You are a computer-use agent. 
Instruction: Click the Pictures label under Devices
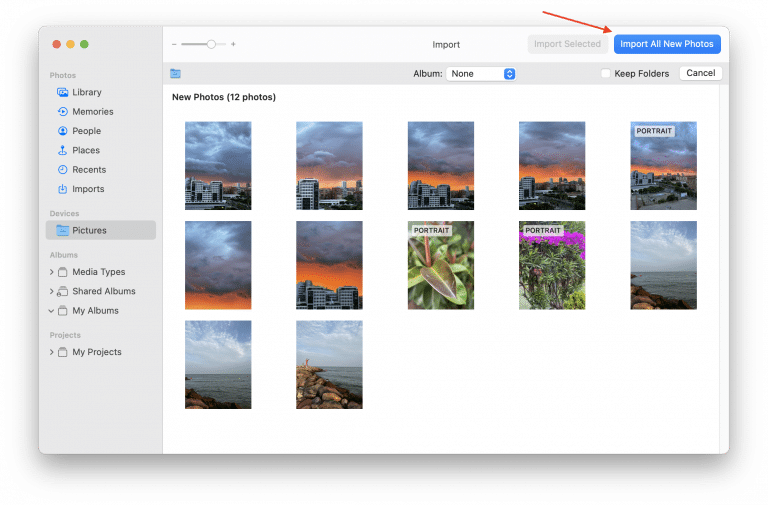[x=89, y=230]
